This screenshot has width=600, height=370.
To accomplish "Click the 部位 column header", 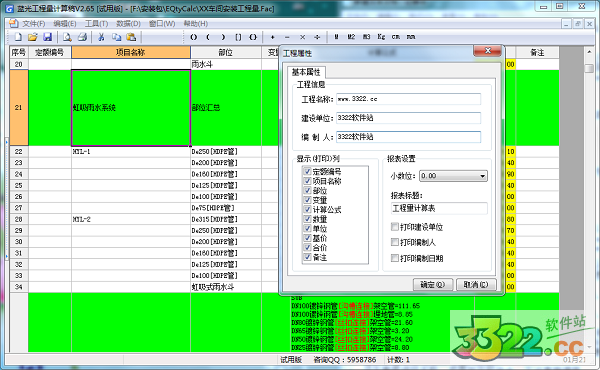I will tap(226, 52).
